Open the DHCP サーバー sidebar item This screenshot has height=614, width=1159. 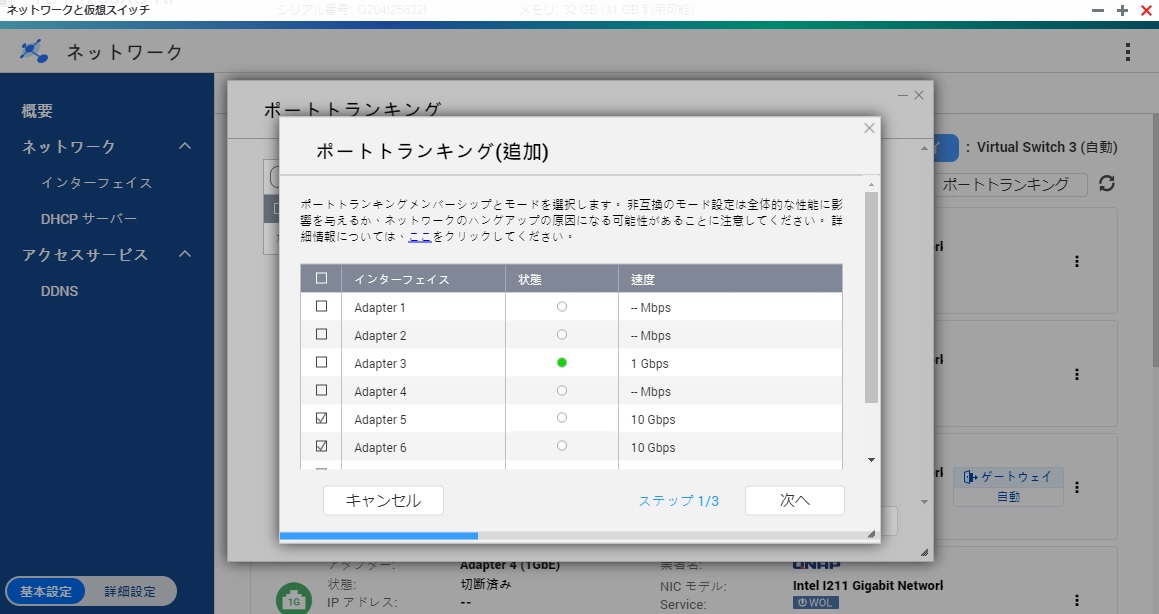point(89,219)
